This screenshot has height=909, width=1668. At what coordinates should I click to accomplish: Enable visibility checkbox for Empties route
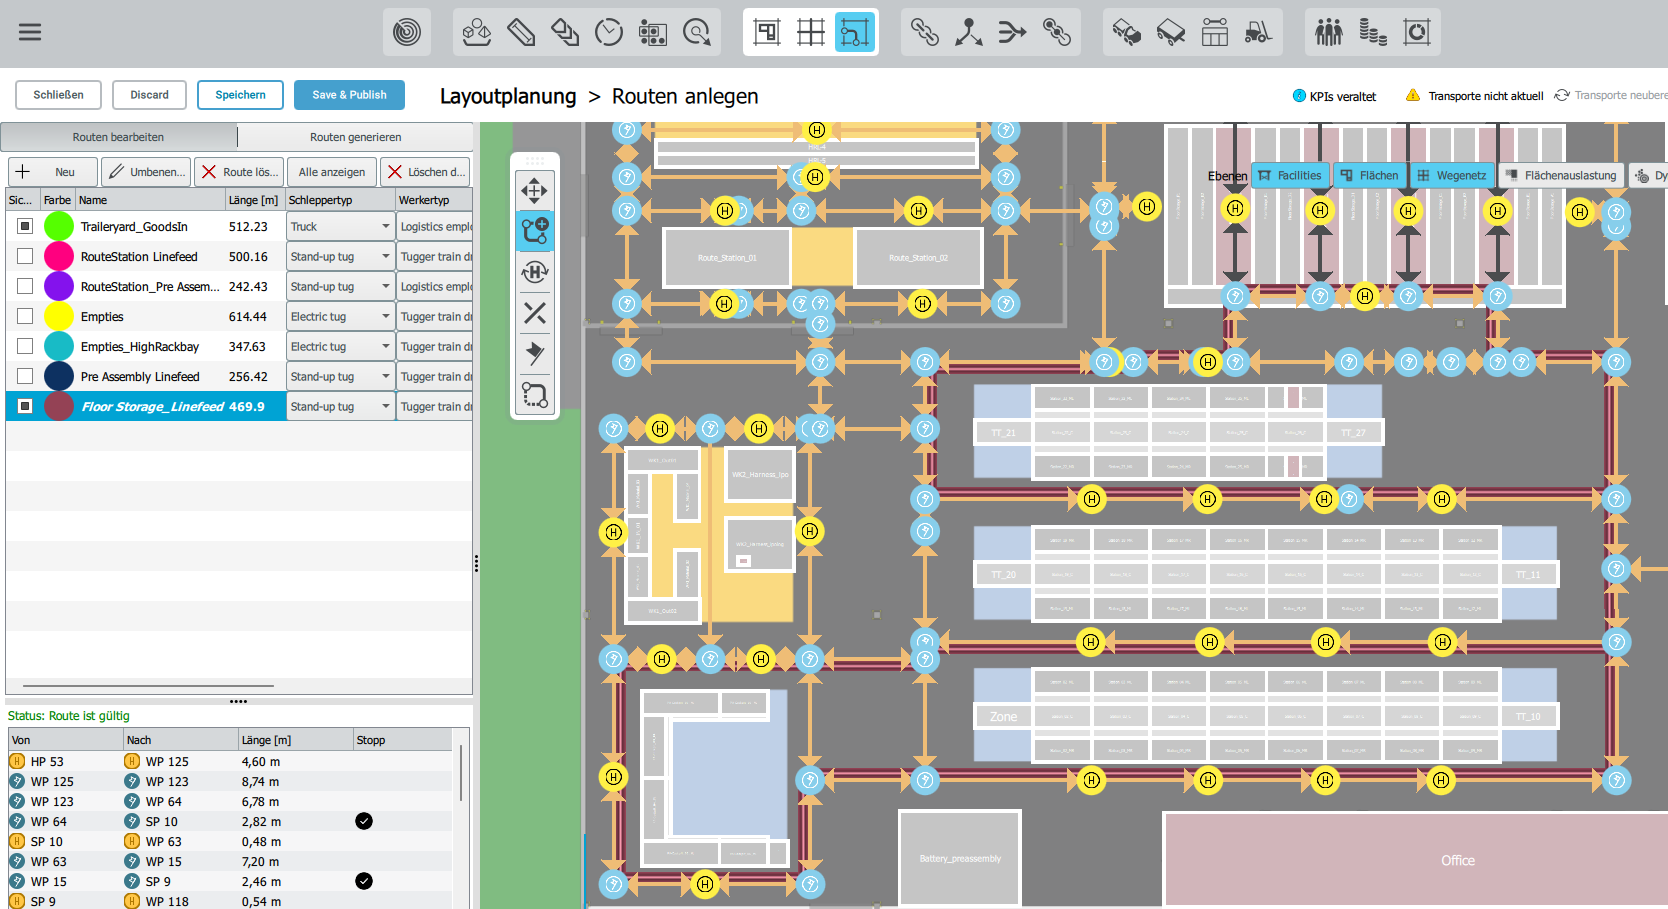click(x=25, y=316)
